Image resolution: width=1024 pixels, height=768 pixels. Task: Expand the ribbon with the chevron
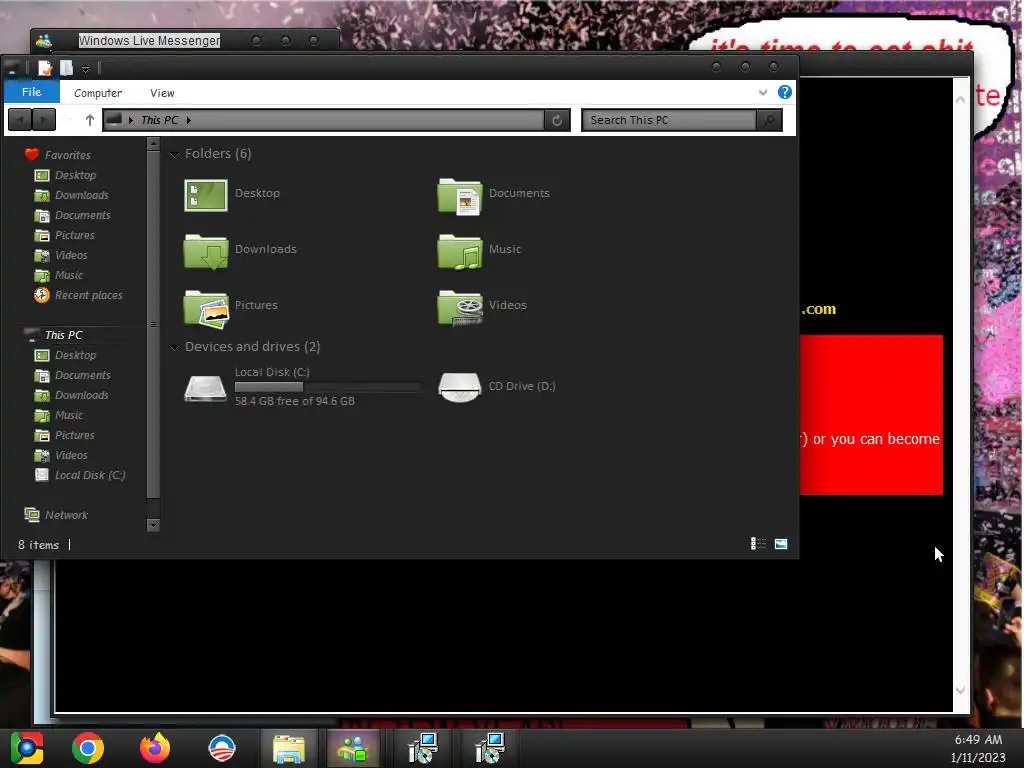763,93
